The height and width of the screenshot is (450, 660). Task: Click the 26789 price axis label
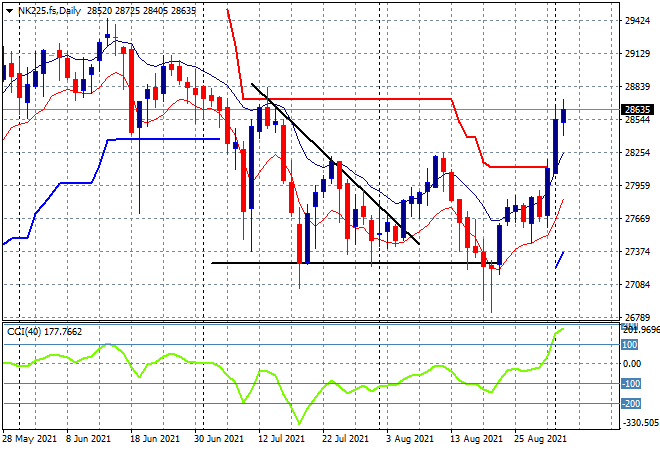637,317
